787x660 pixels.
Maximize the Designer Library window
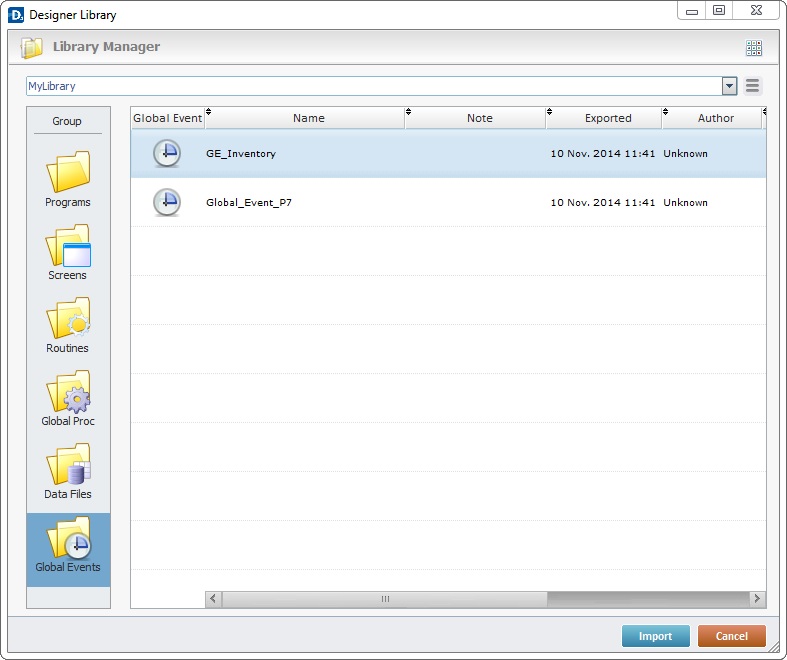719,11
